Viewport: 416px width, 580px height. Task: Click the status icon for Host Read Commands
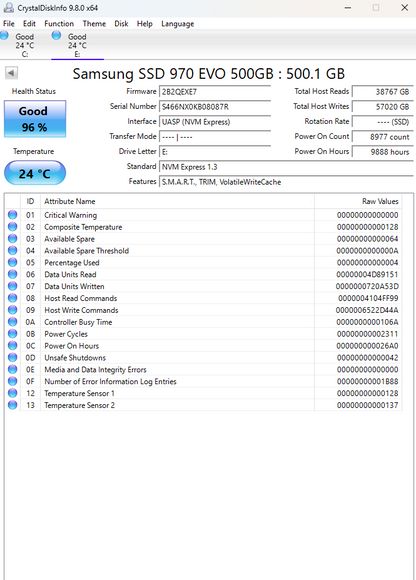tap(13, 298)
